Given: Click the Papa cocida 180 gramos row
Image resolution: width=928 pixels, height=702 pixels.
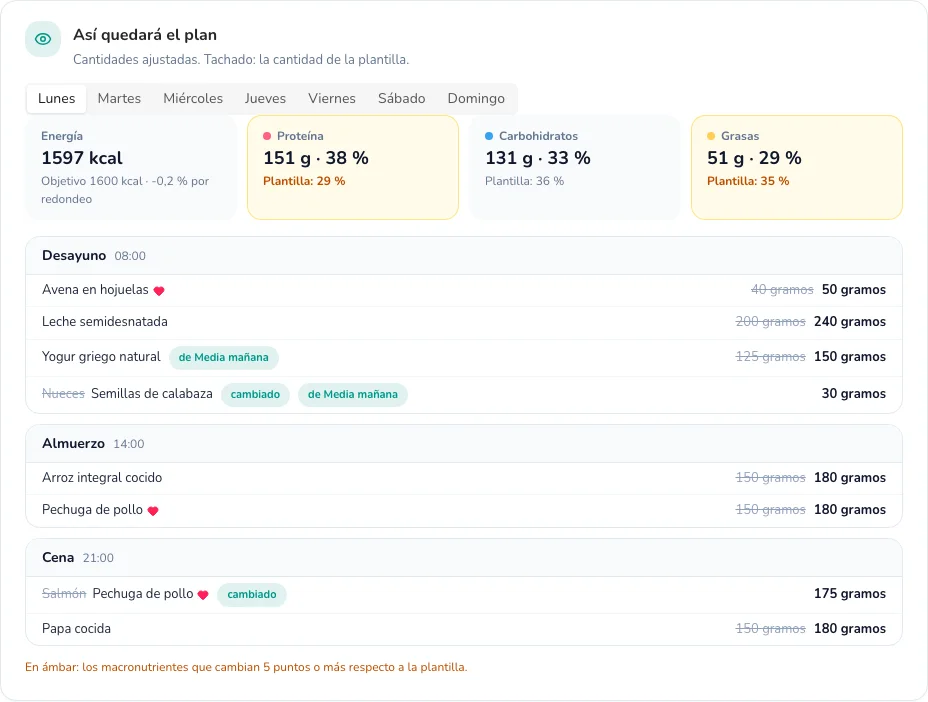Looking at the screenshot, I should [464, 629].
